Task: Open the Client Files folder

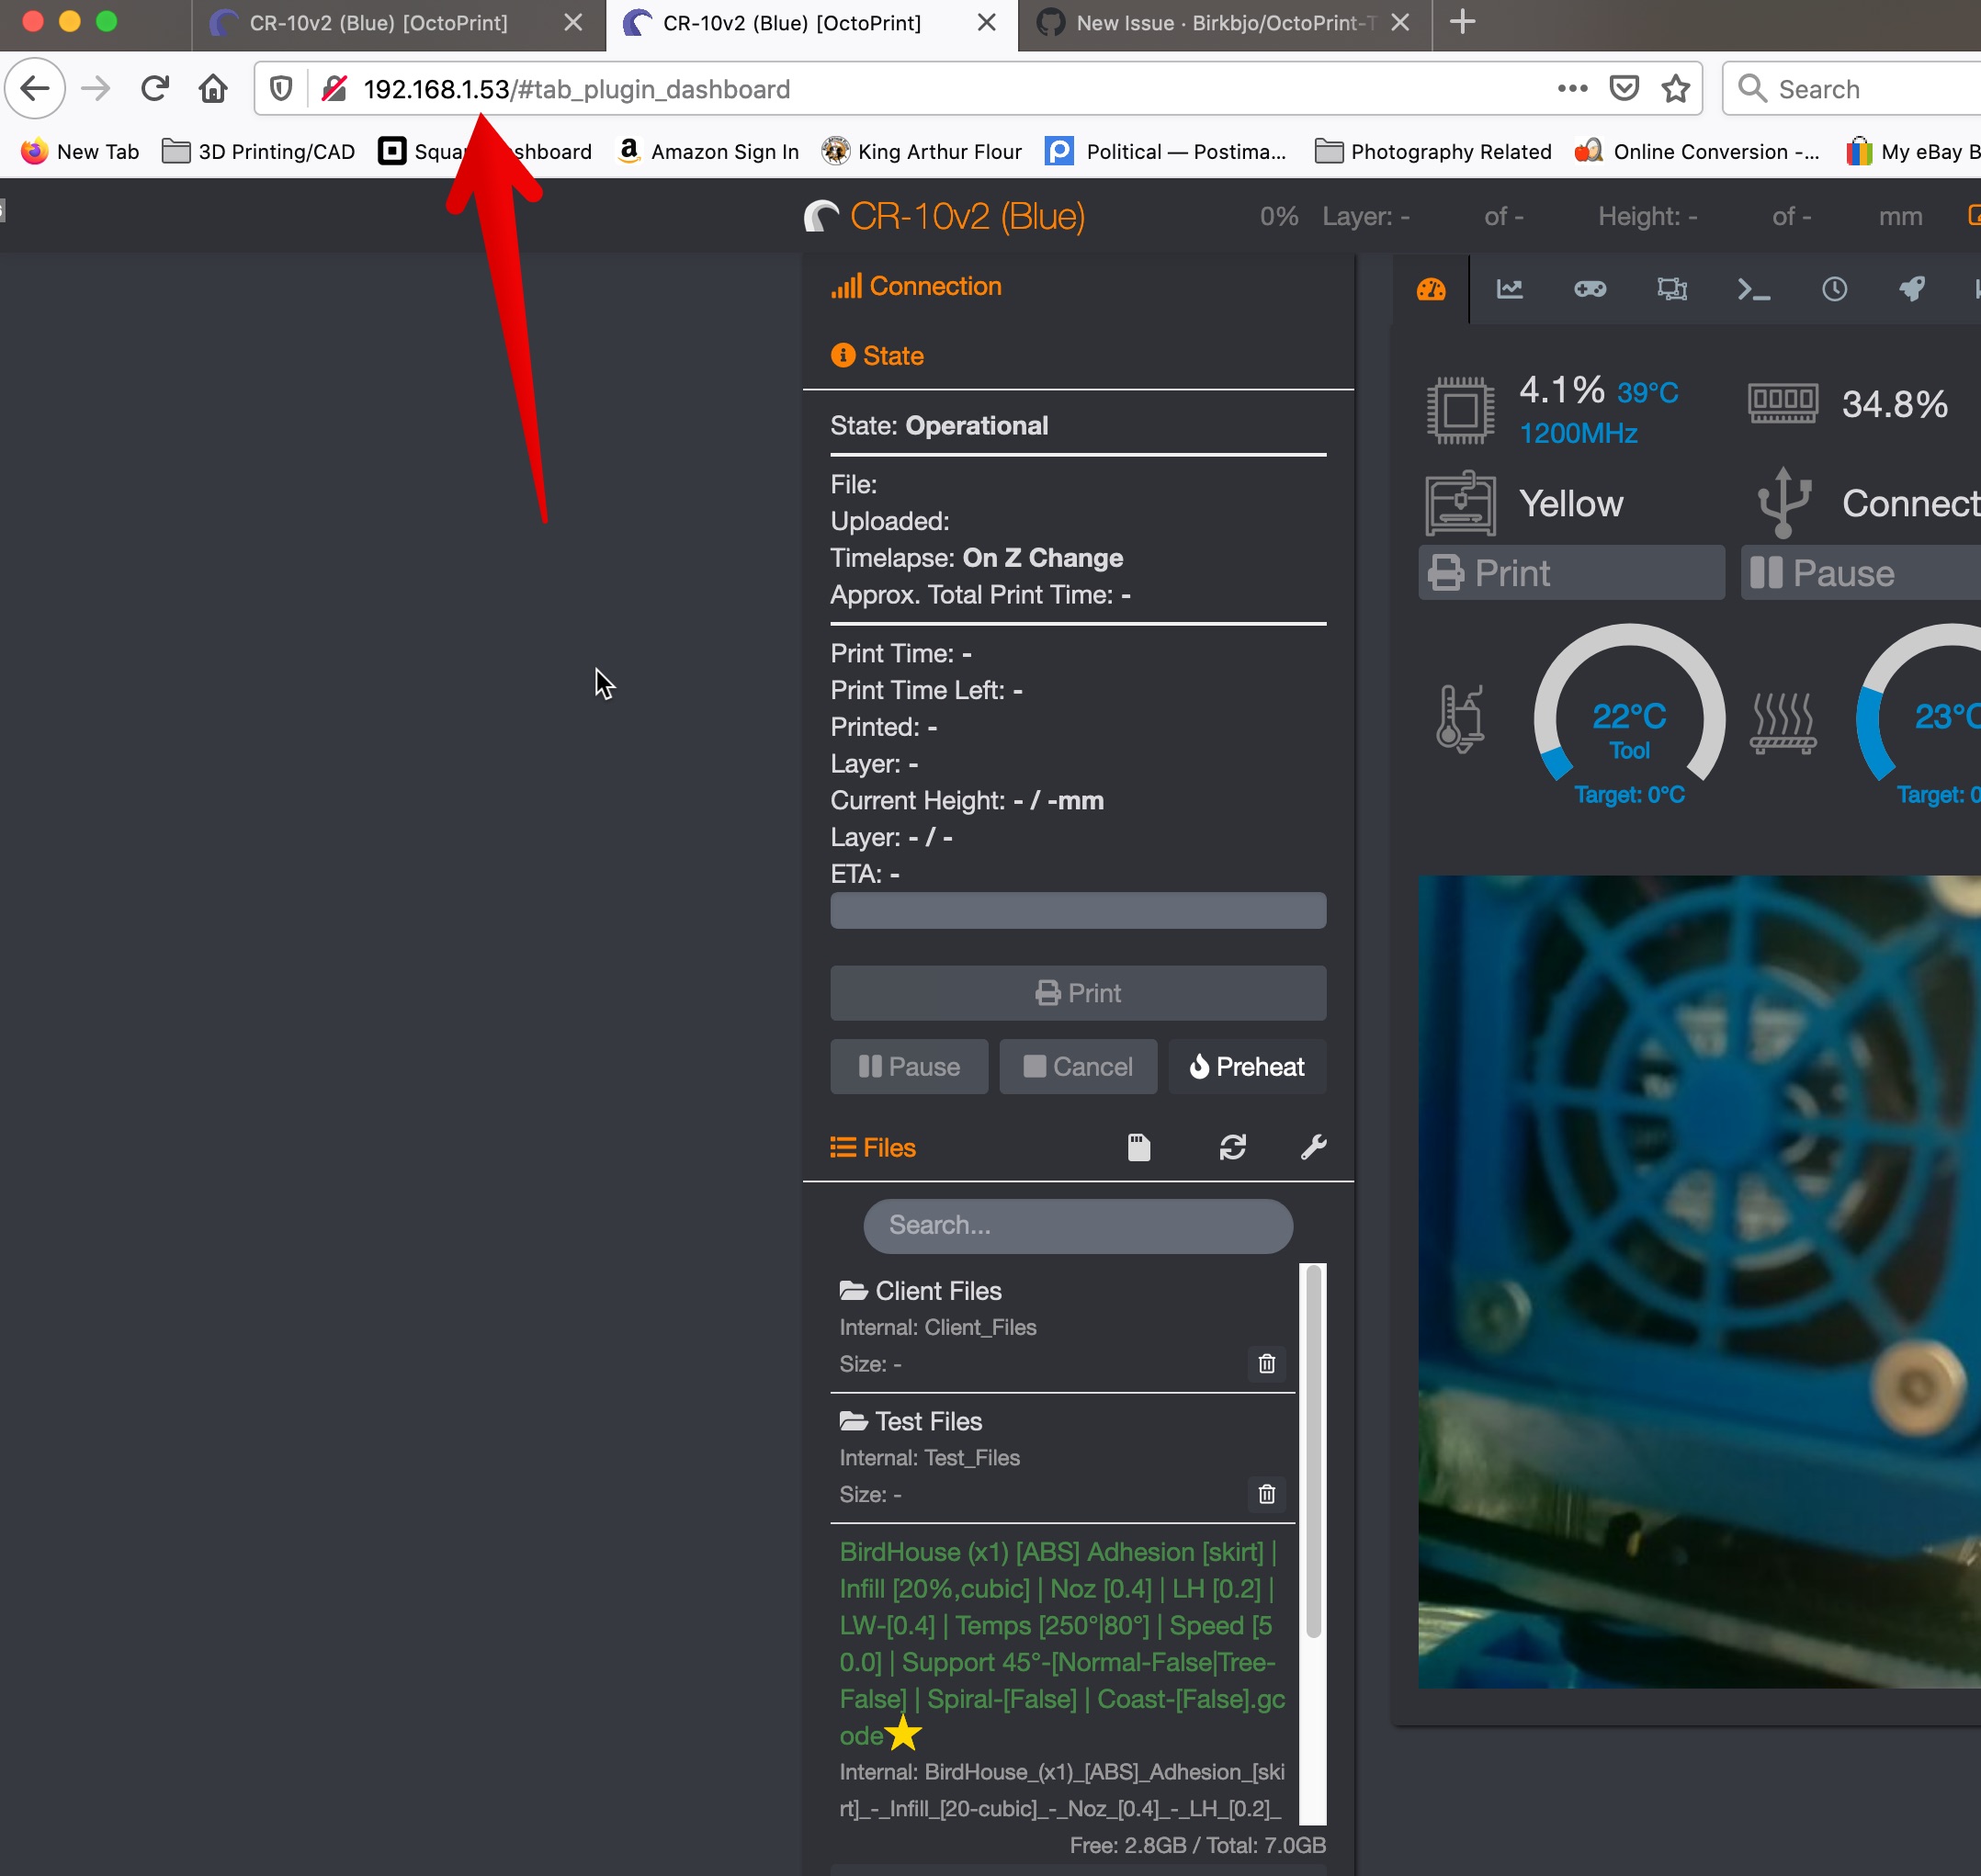Action: point(937,1291)
